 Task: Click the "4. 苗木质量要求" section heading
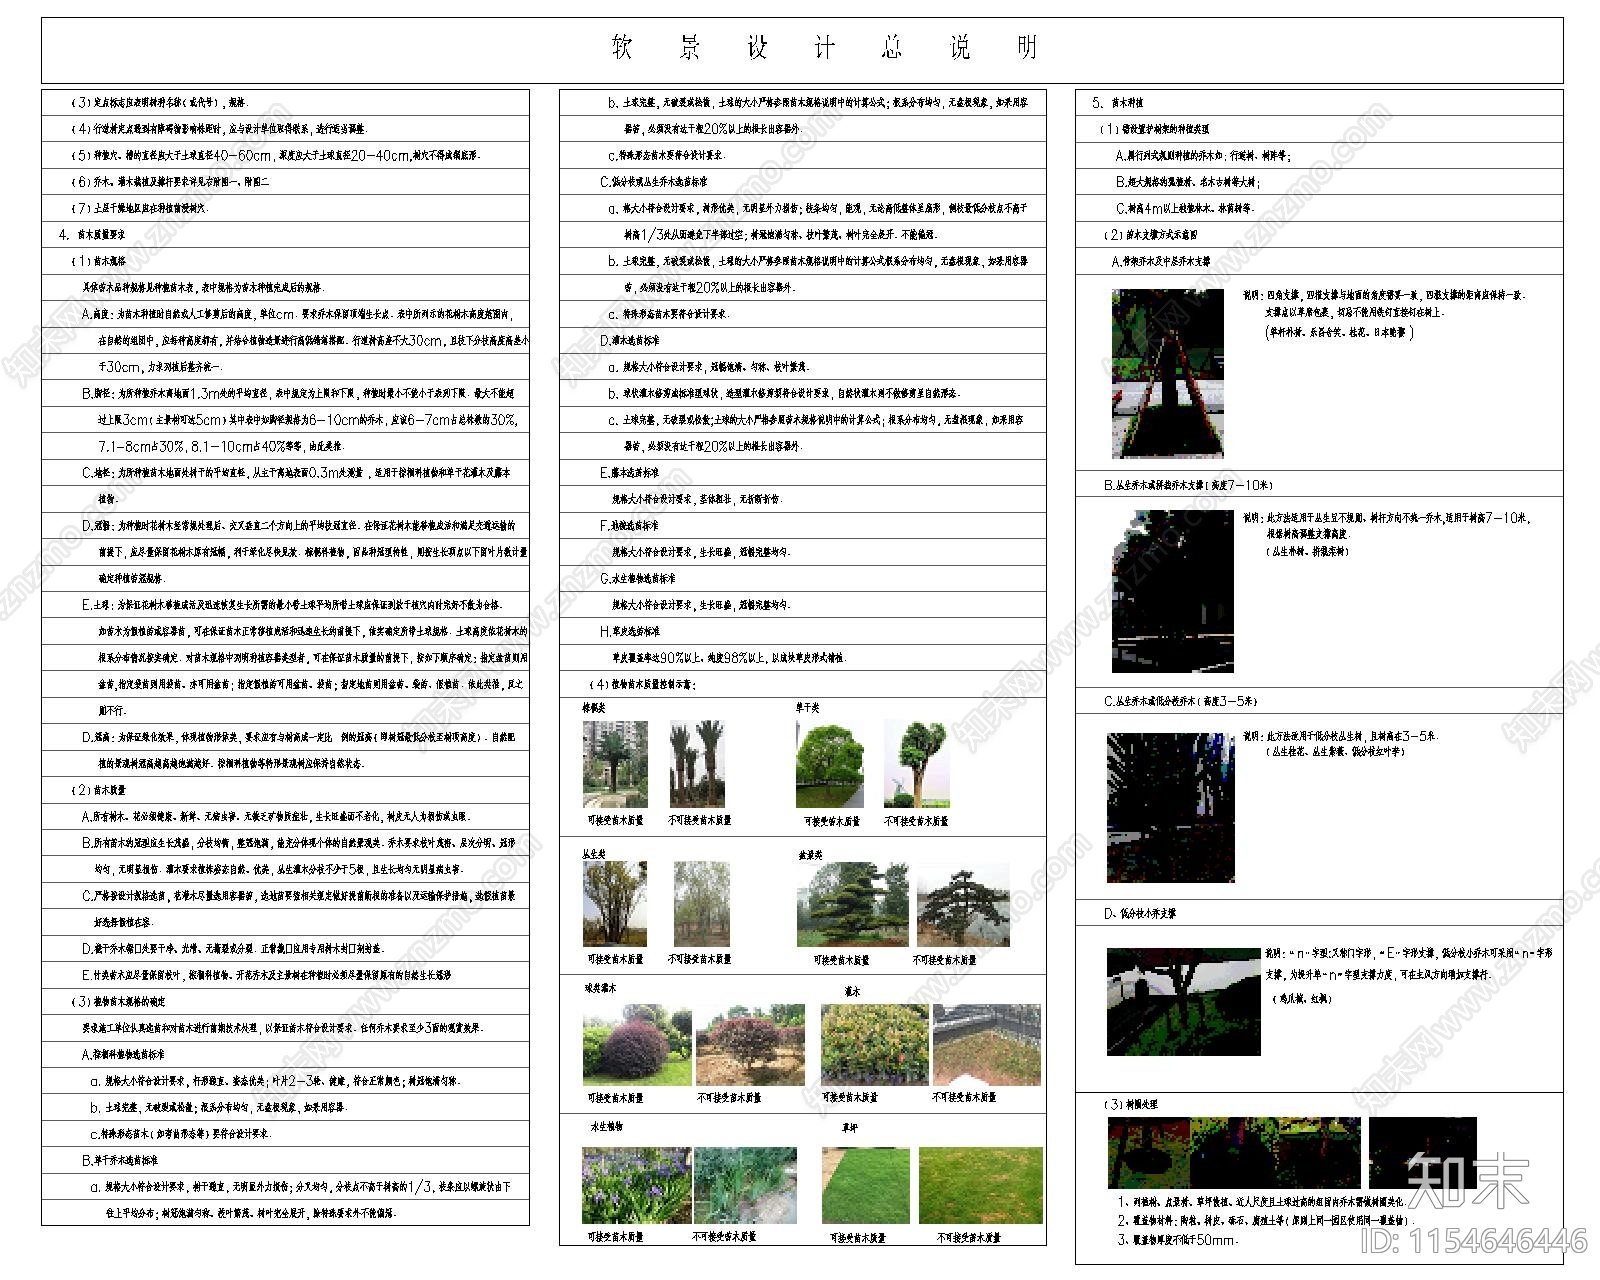click(x=92, y=235)
